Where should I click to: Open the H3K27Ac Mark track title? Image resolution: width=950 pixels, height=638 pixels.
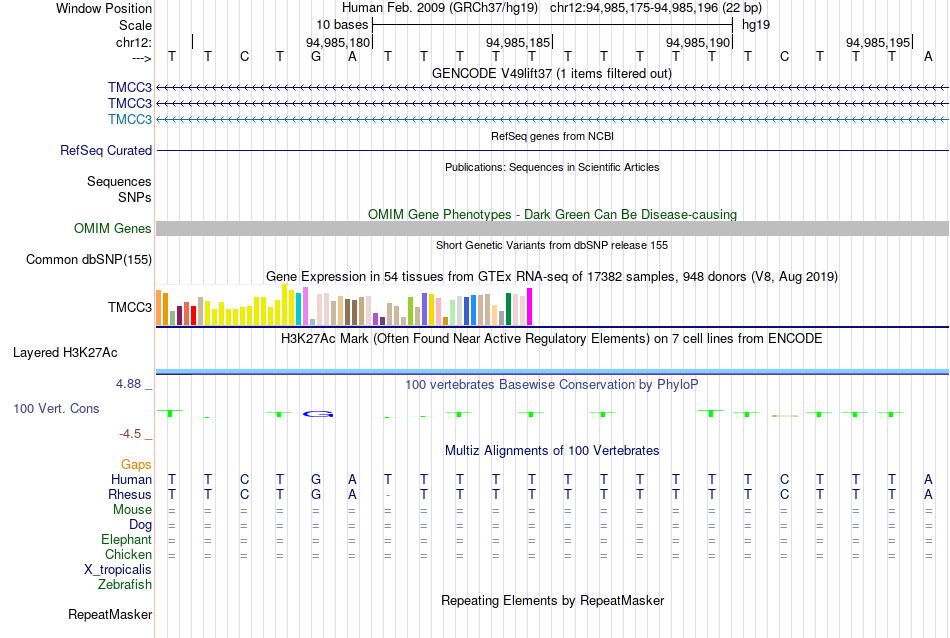552,339
